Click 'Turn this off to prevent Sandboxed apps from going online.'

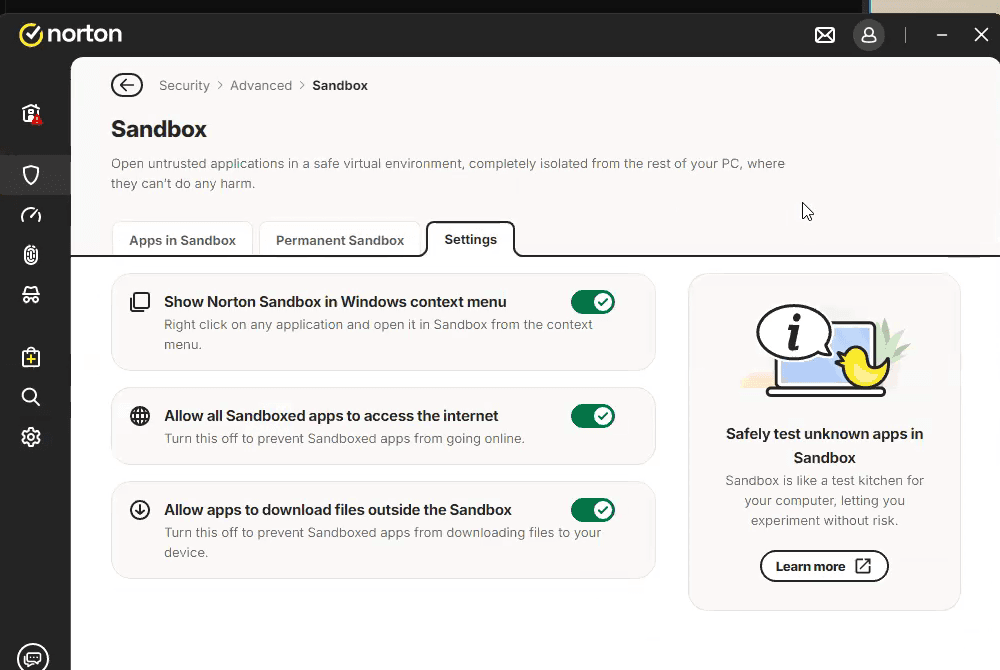coord(344,439)
